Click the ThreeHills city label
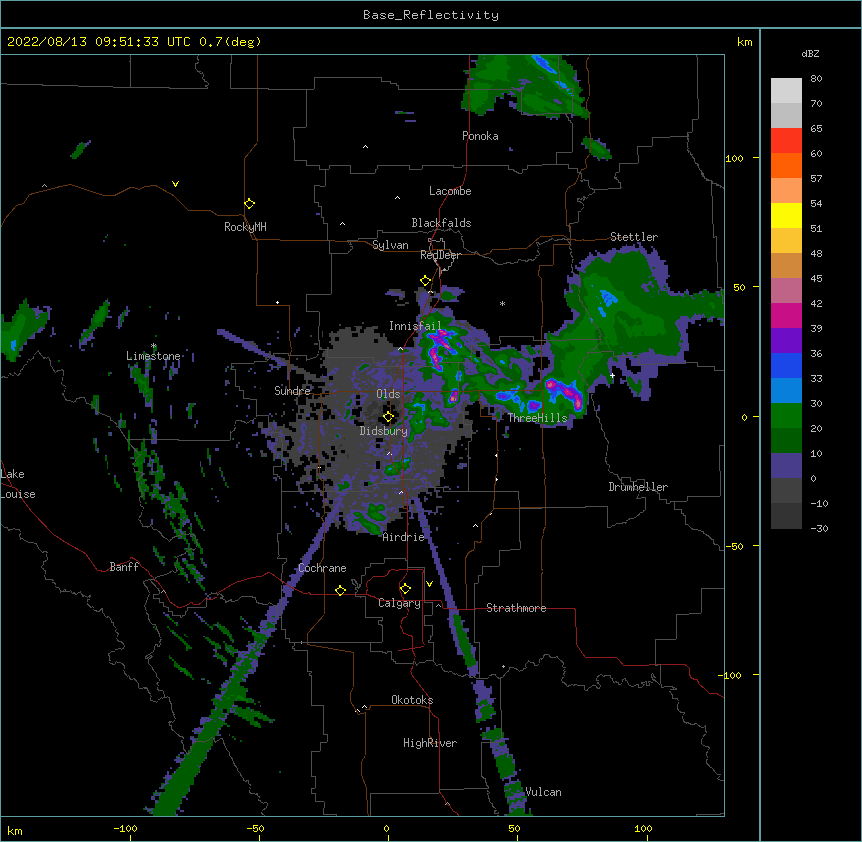The height and width of the screenshot is (842, 862). click(x=537, y=418)
